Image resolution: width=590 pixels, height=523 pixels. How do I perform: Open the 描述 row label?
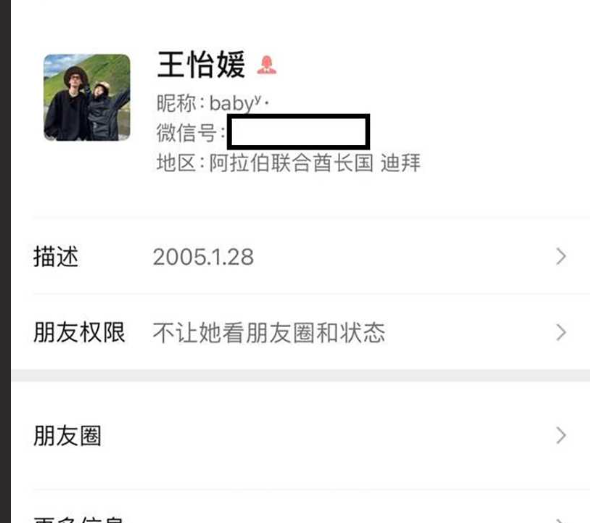pos(56,257)
